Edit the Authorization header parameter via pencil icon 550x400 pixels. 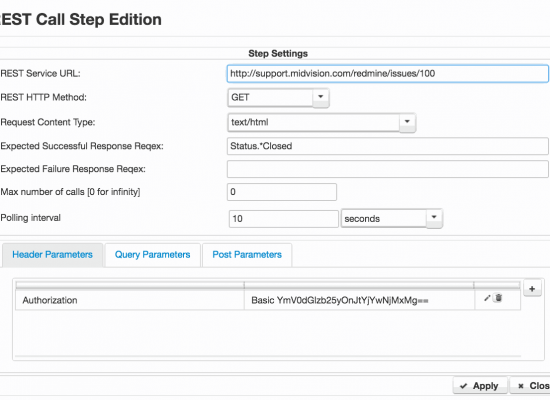click(487, 298)
